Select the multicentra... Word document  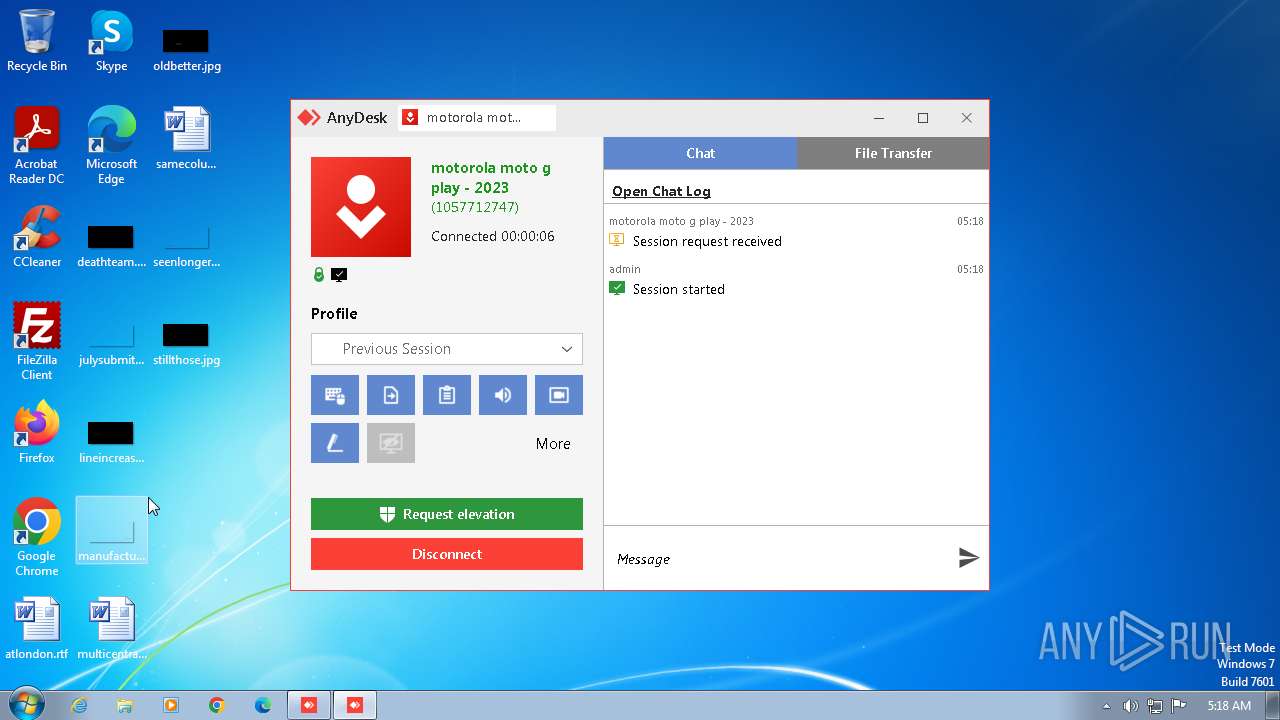coord(111,629)
